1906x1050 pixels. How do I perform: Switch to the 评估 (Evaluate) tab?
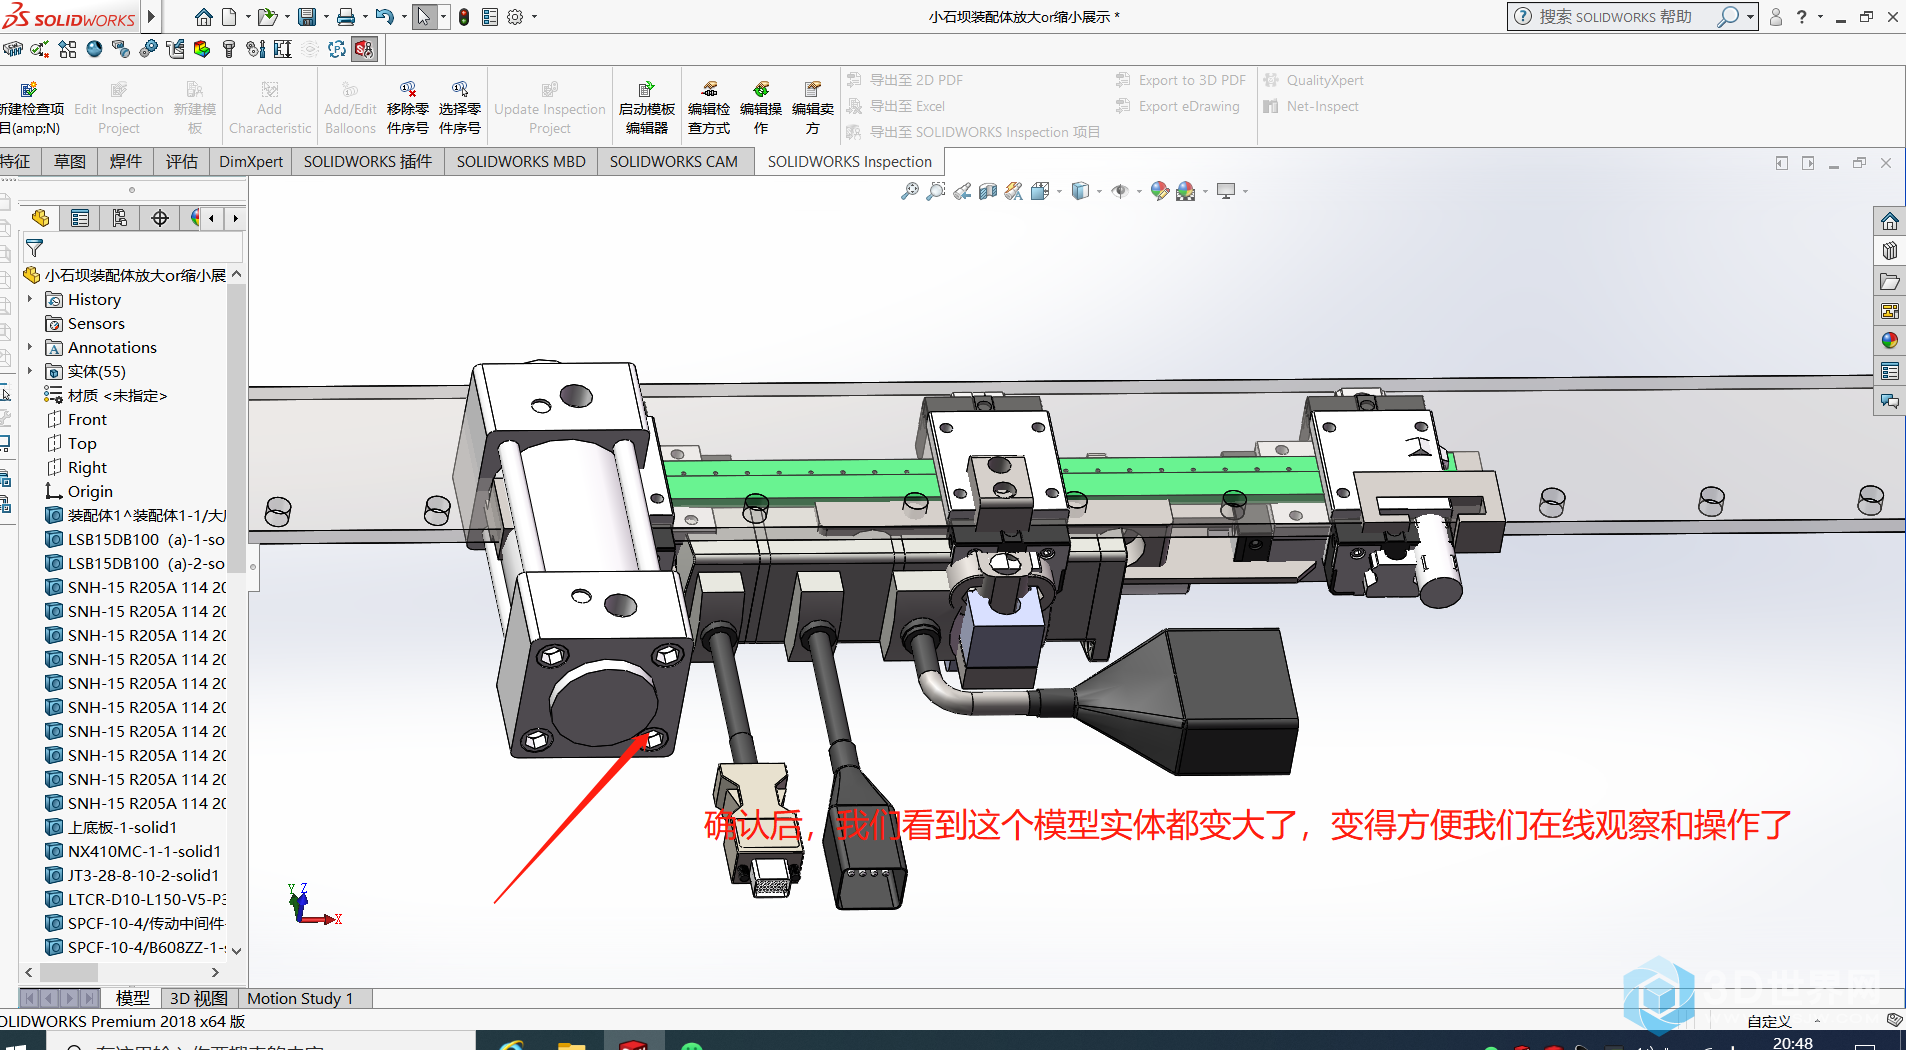(182, 161)
